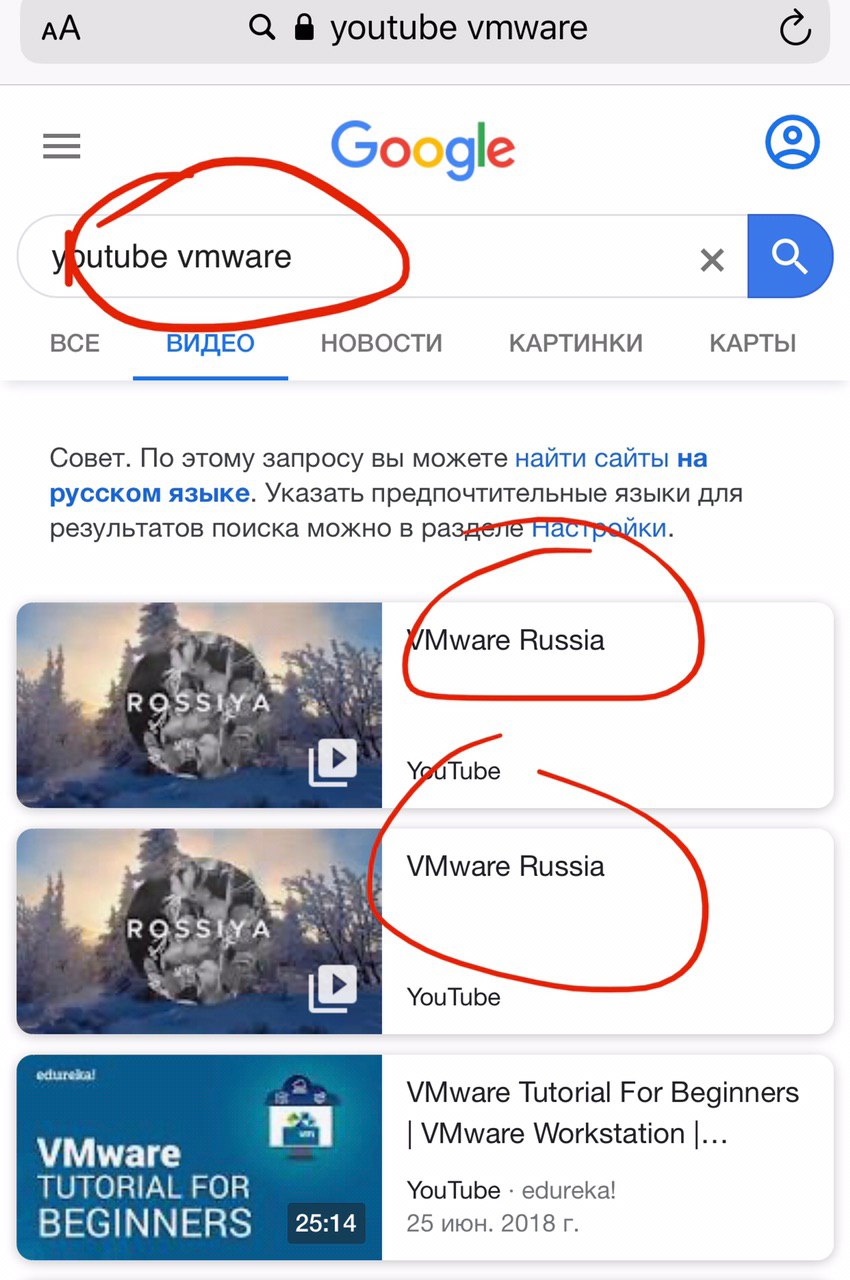Clear the search query with the X

pyautogui.click(x=712, y=261)
